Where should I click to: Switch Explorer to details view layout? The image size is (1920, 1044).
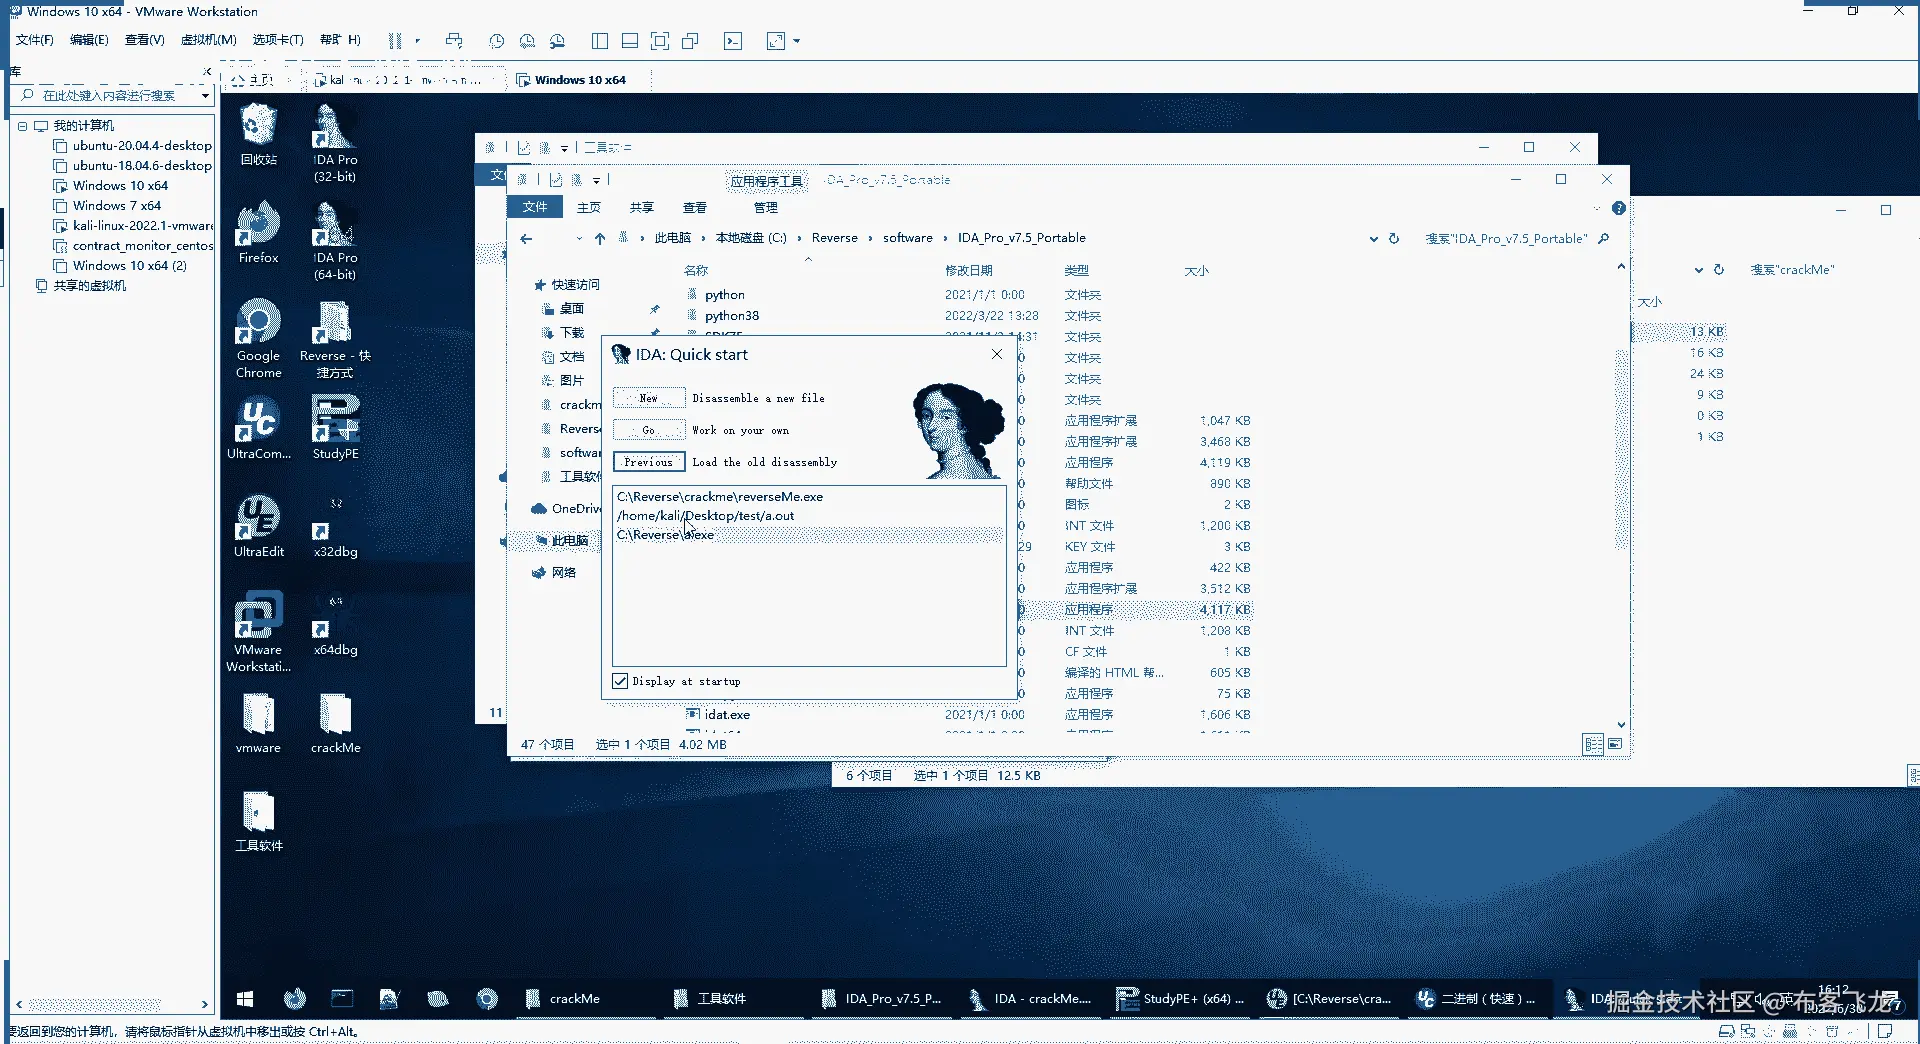click(1593, 744)
